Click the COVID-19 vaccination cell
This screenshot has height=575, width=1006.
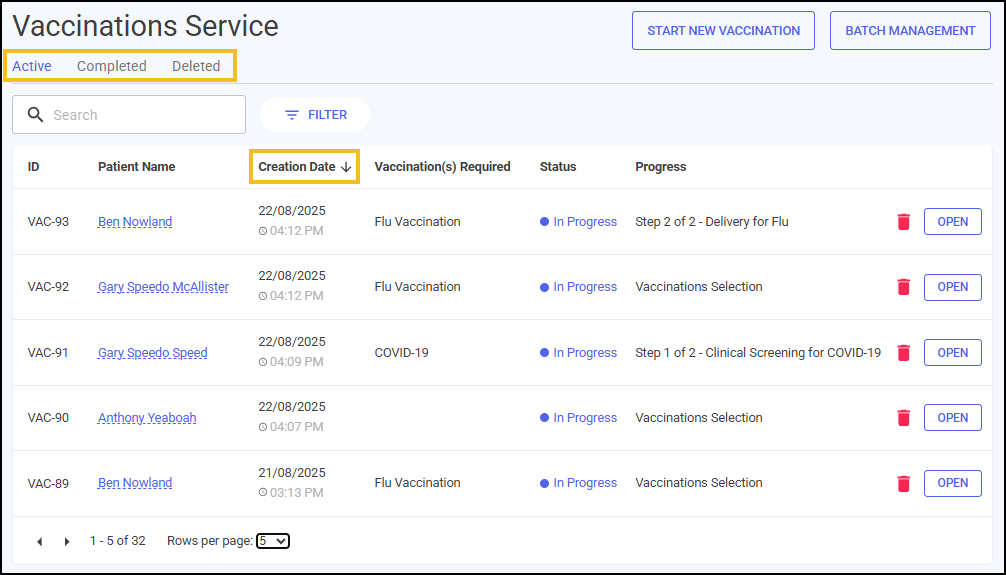(402, 352)
